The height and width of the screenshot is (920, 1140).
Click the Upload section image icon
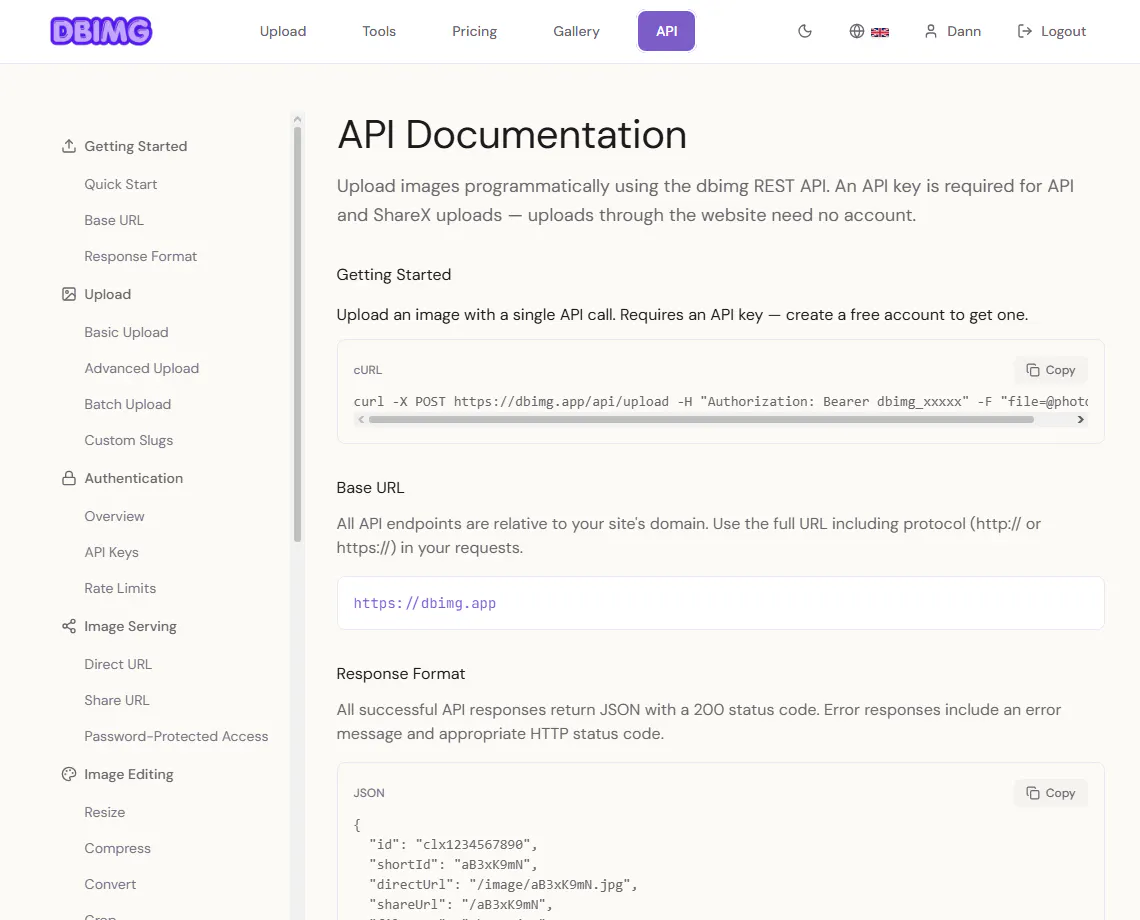coord(69,295)
